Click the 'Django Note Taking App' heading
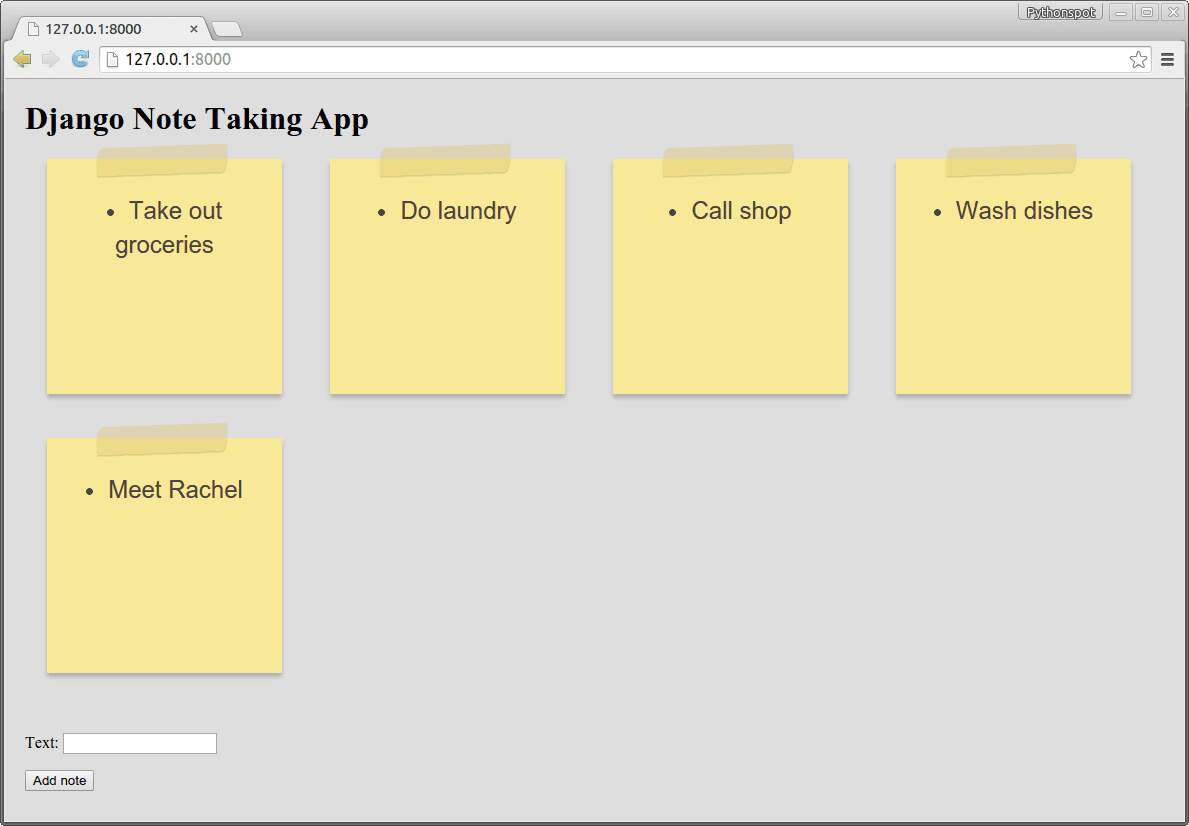Screen dimensions: 1189x826 tap(197, 119)
